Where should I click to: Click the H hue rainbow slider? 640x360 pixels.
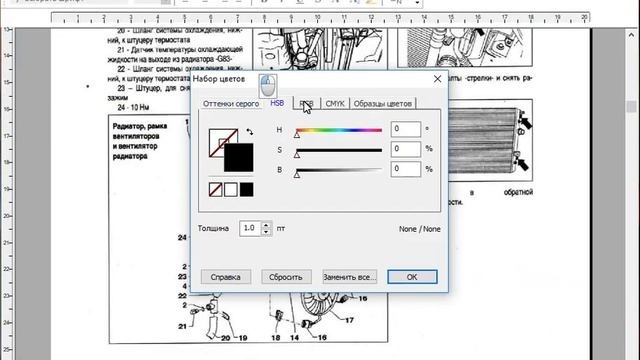pos(339,130)
